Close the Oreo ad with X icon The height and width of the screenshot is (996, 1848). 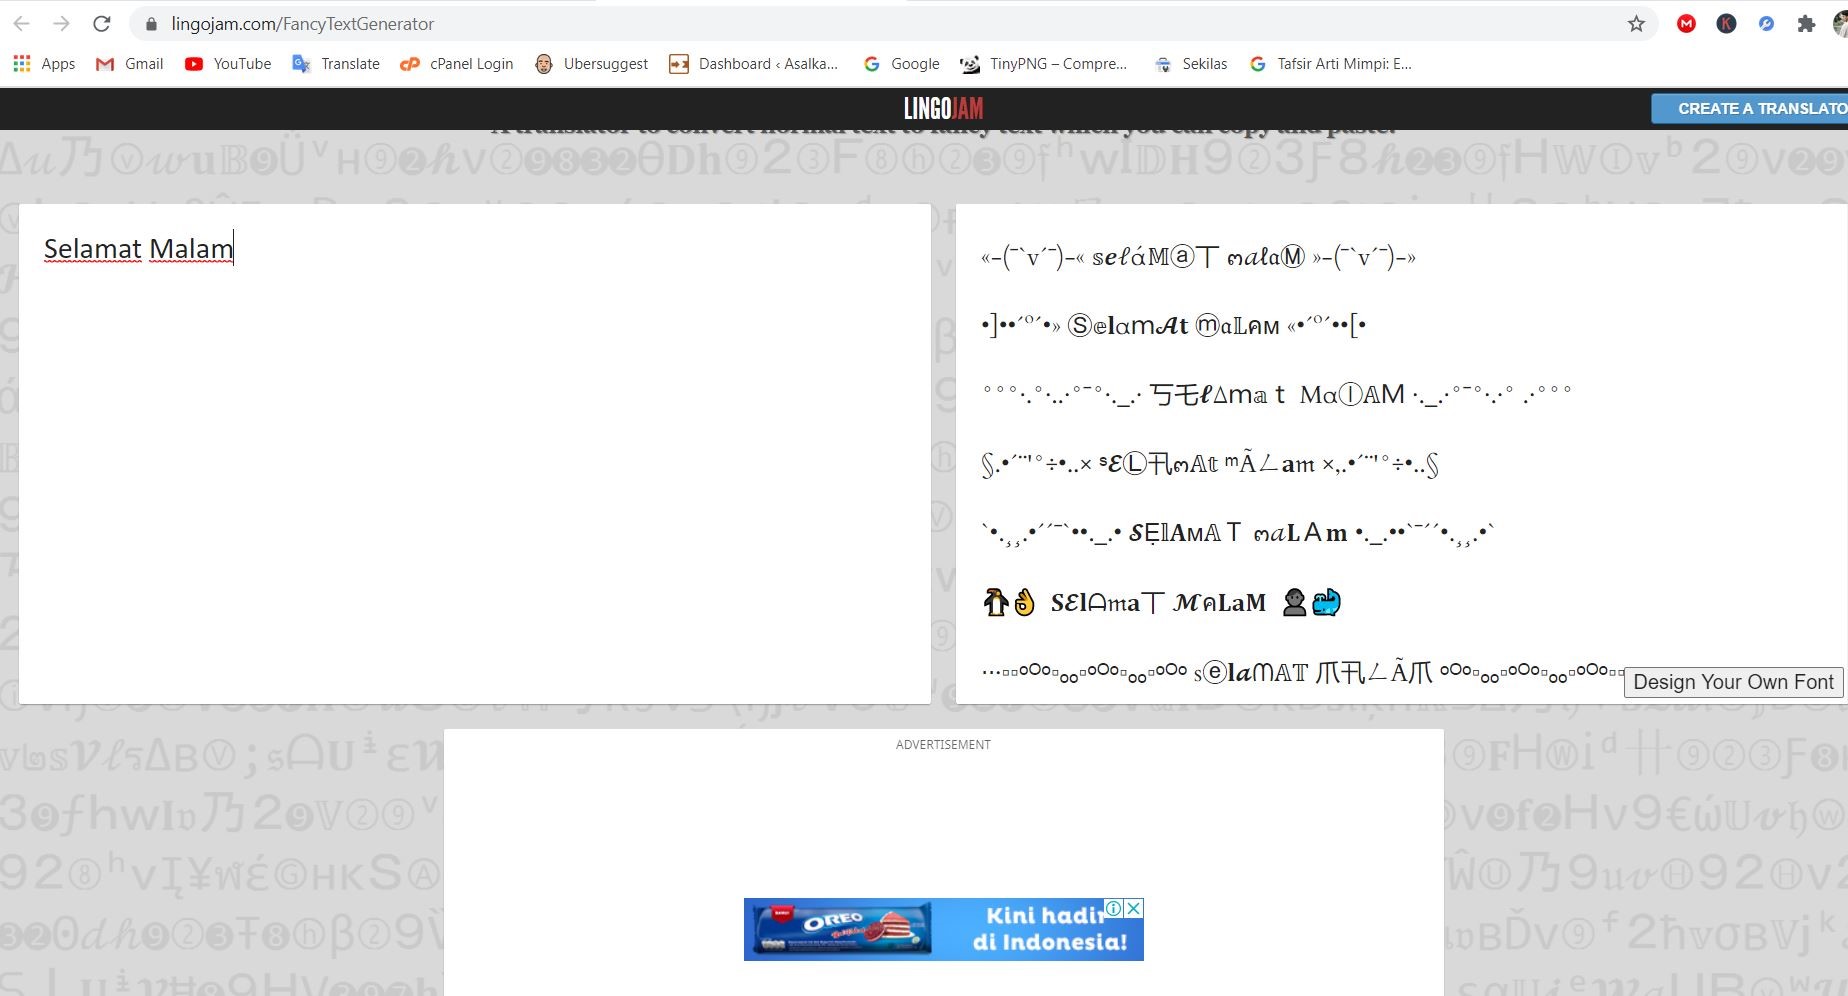1133,908
